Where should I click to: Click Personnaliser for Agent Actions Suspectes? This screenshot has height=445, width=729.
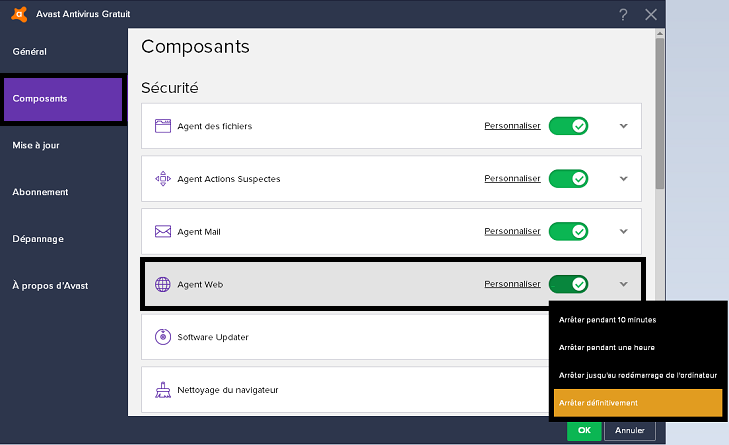pos(512,178)
